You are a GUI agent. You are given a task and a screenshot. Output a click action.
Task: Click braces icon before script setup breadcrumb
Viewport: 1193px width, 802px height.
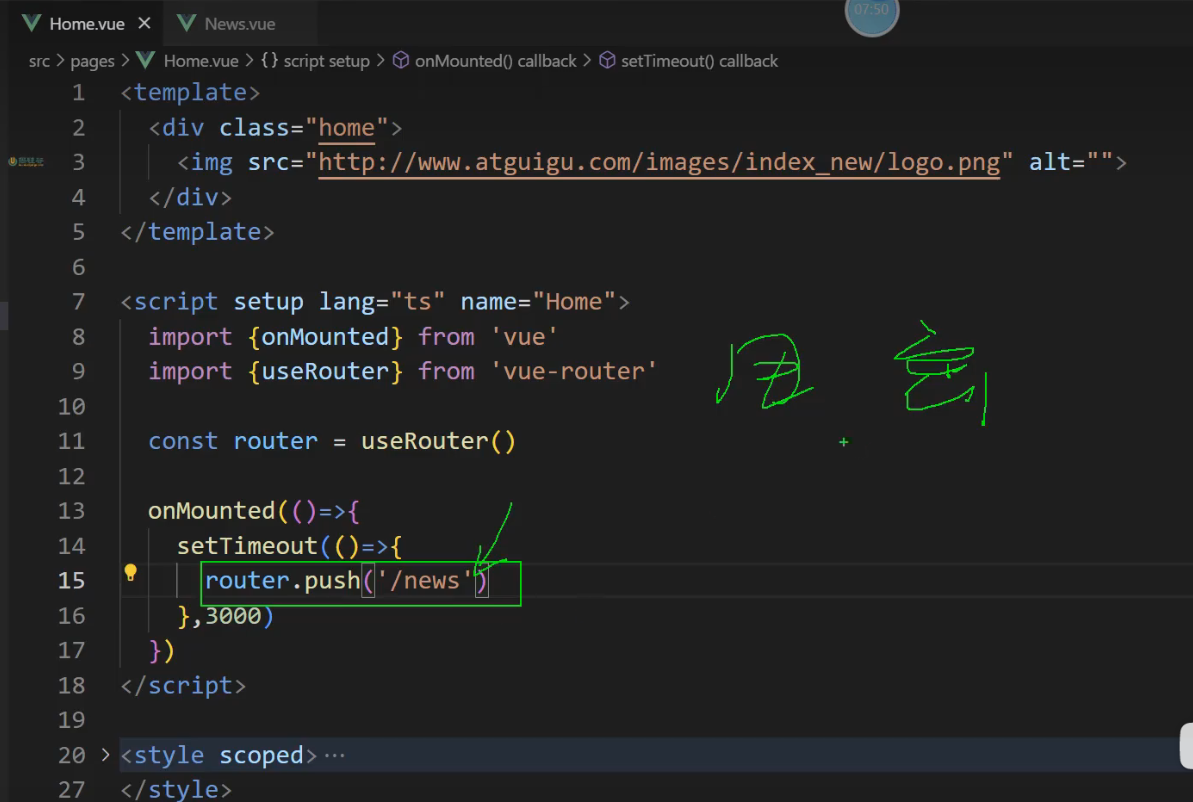tap(269, 60)
